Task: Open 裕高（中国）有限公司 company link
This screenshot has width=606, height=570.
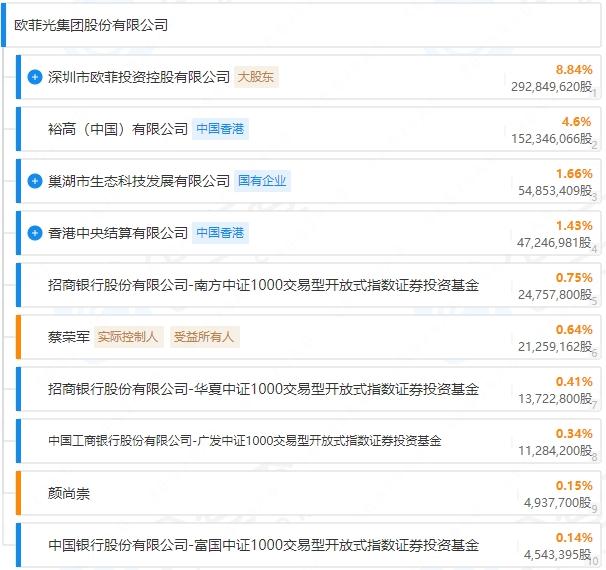Action: [x=118, y=129]
